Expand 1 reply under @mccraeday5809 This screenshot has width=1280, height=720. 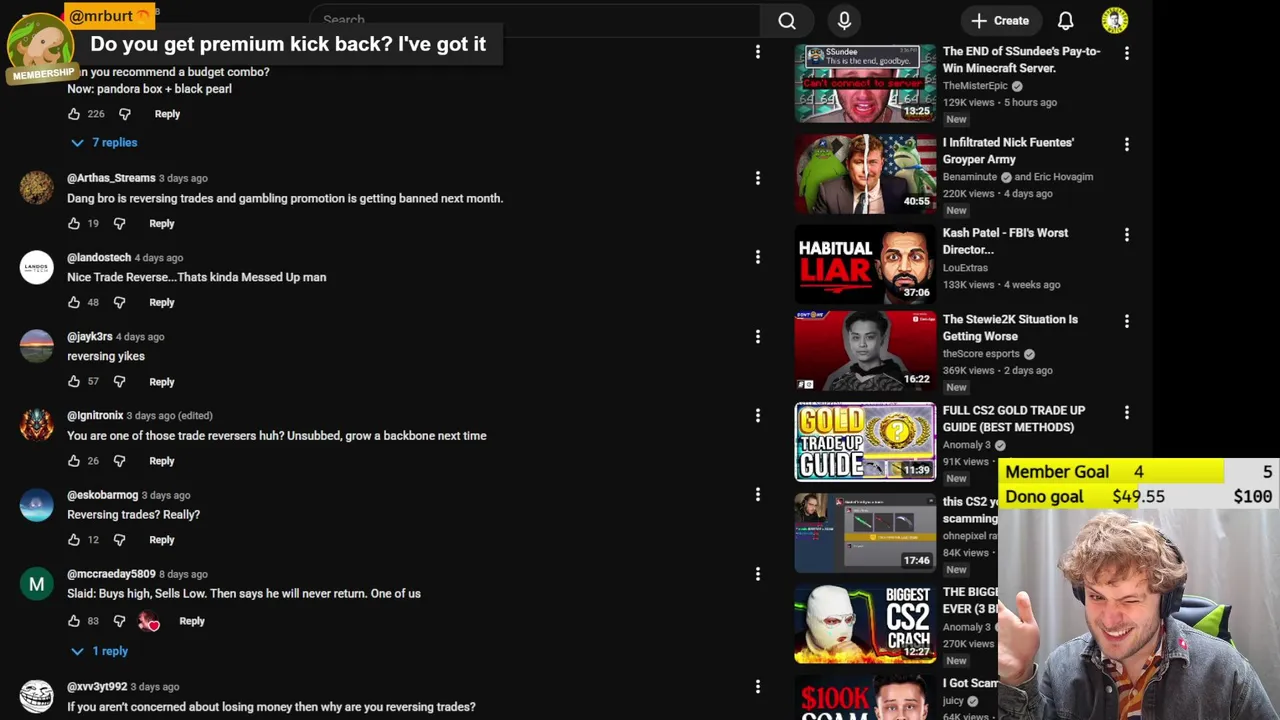coord(100,651)
